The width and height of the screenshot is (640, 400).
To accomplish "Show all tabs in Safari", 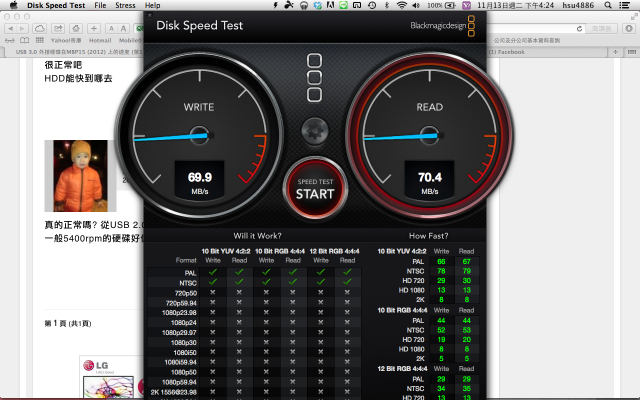I will 631,52.
